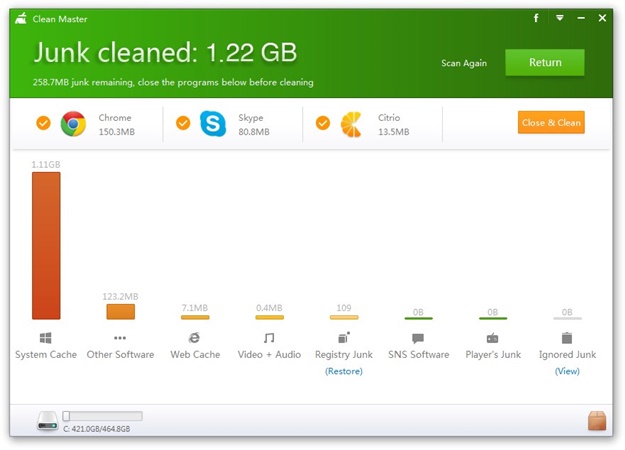Click the 123.2MB value above Other Software
The height and width of the screenshot is (450, 625).
[120, 297]
